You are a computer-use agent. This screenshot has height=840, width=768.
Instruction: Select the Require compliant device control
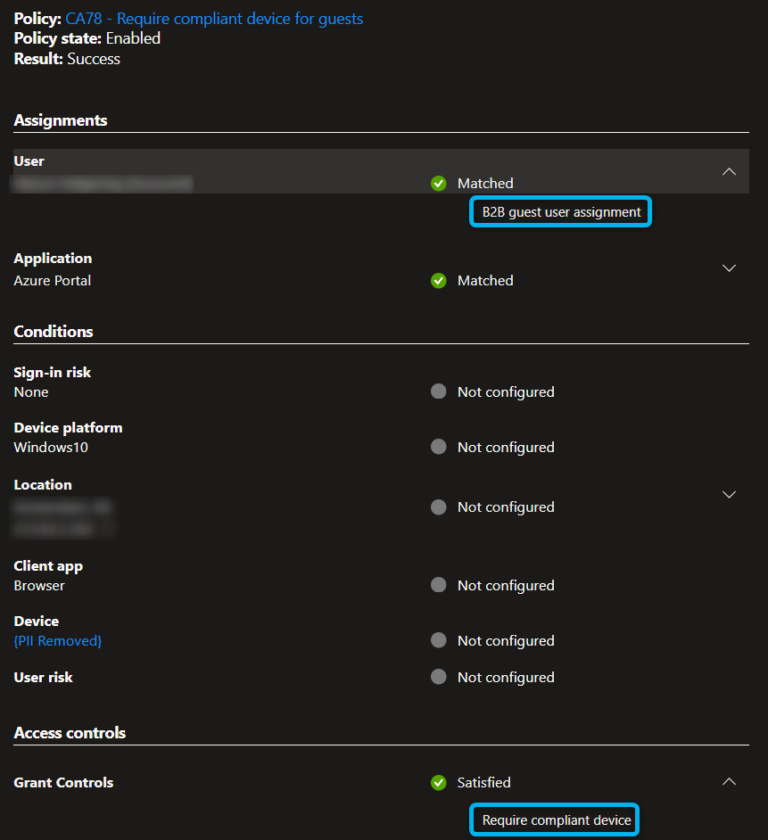tap(554, 819)
